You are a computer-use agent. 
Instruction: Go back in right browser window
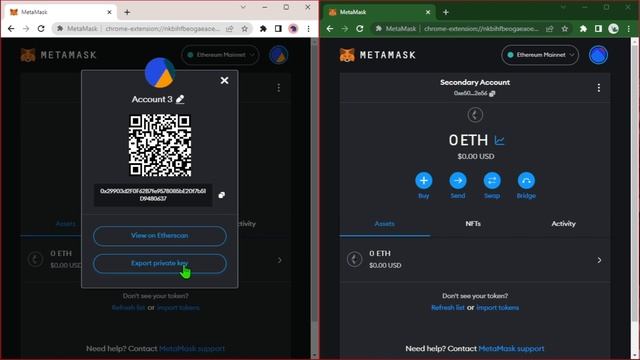pyautogui.click(x=330, y=29)
